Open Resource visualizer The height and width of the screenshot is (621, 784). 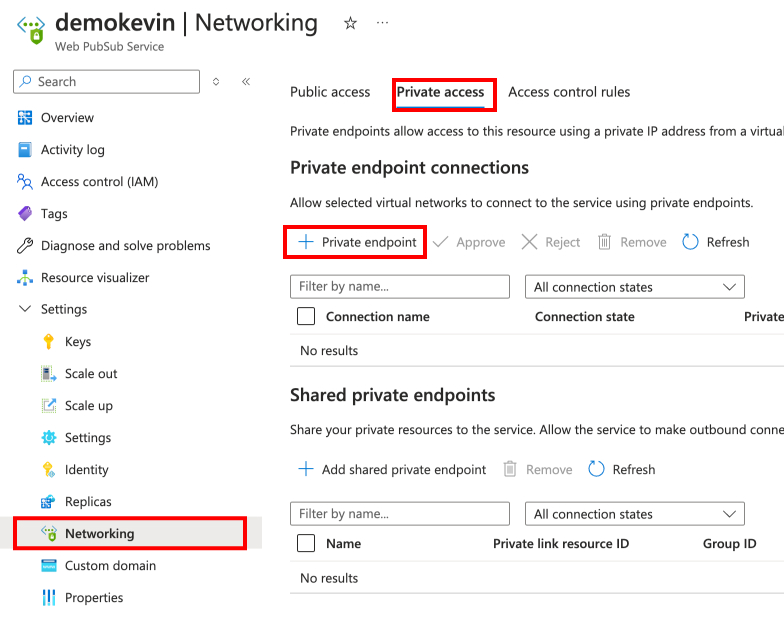coord(95,278)
